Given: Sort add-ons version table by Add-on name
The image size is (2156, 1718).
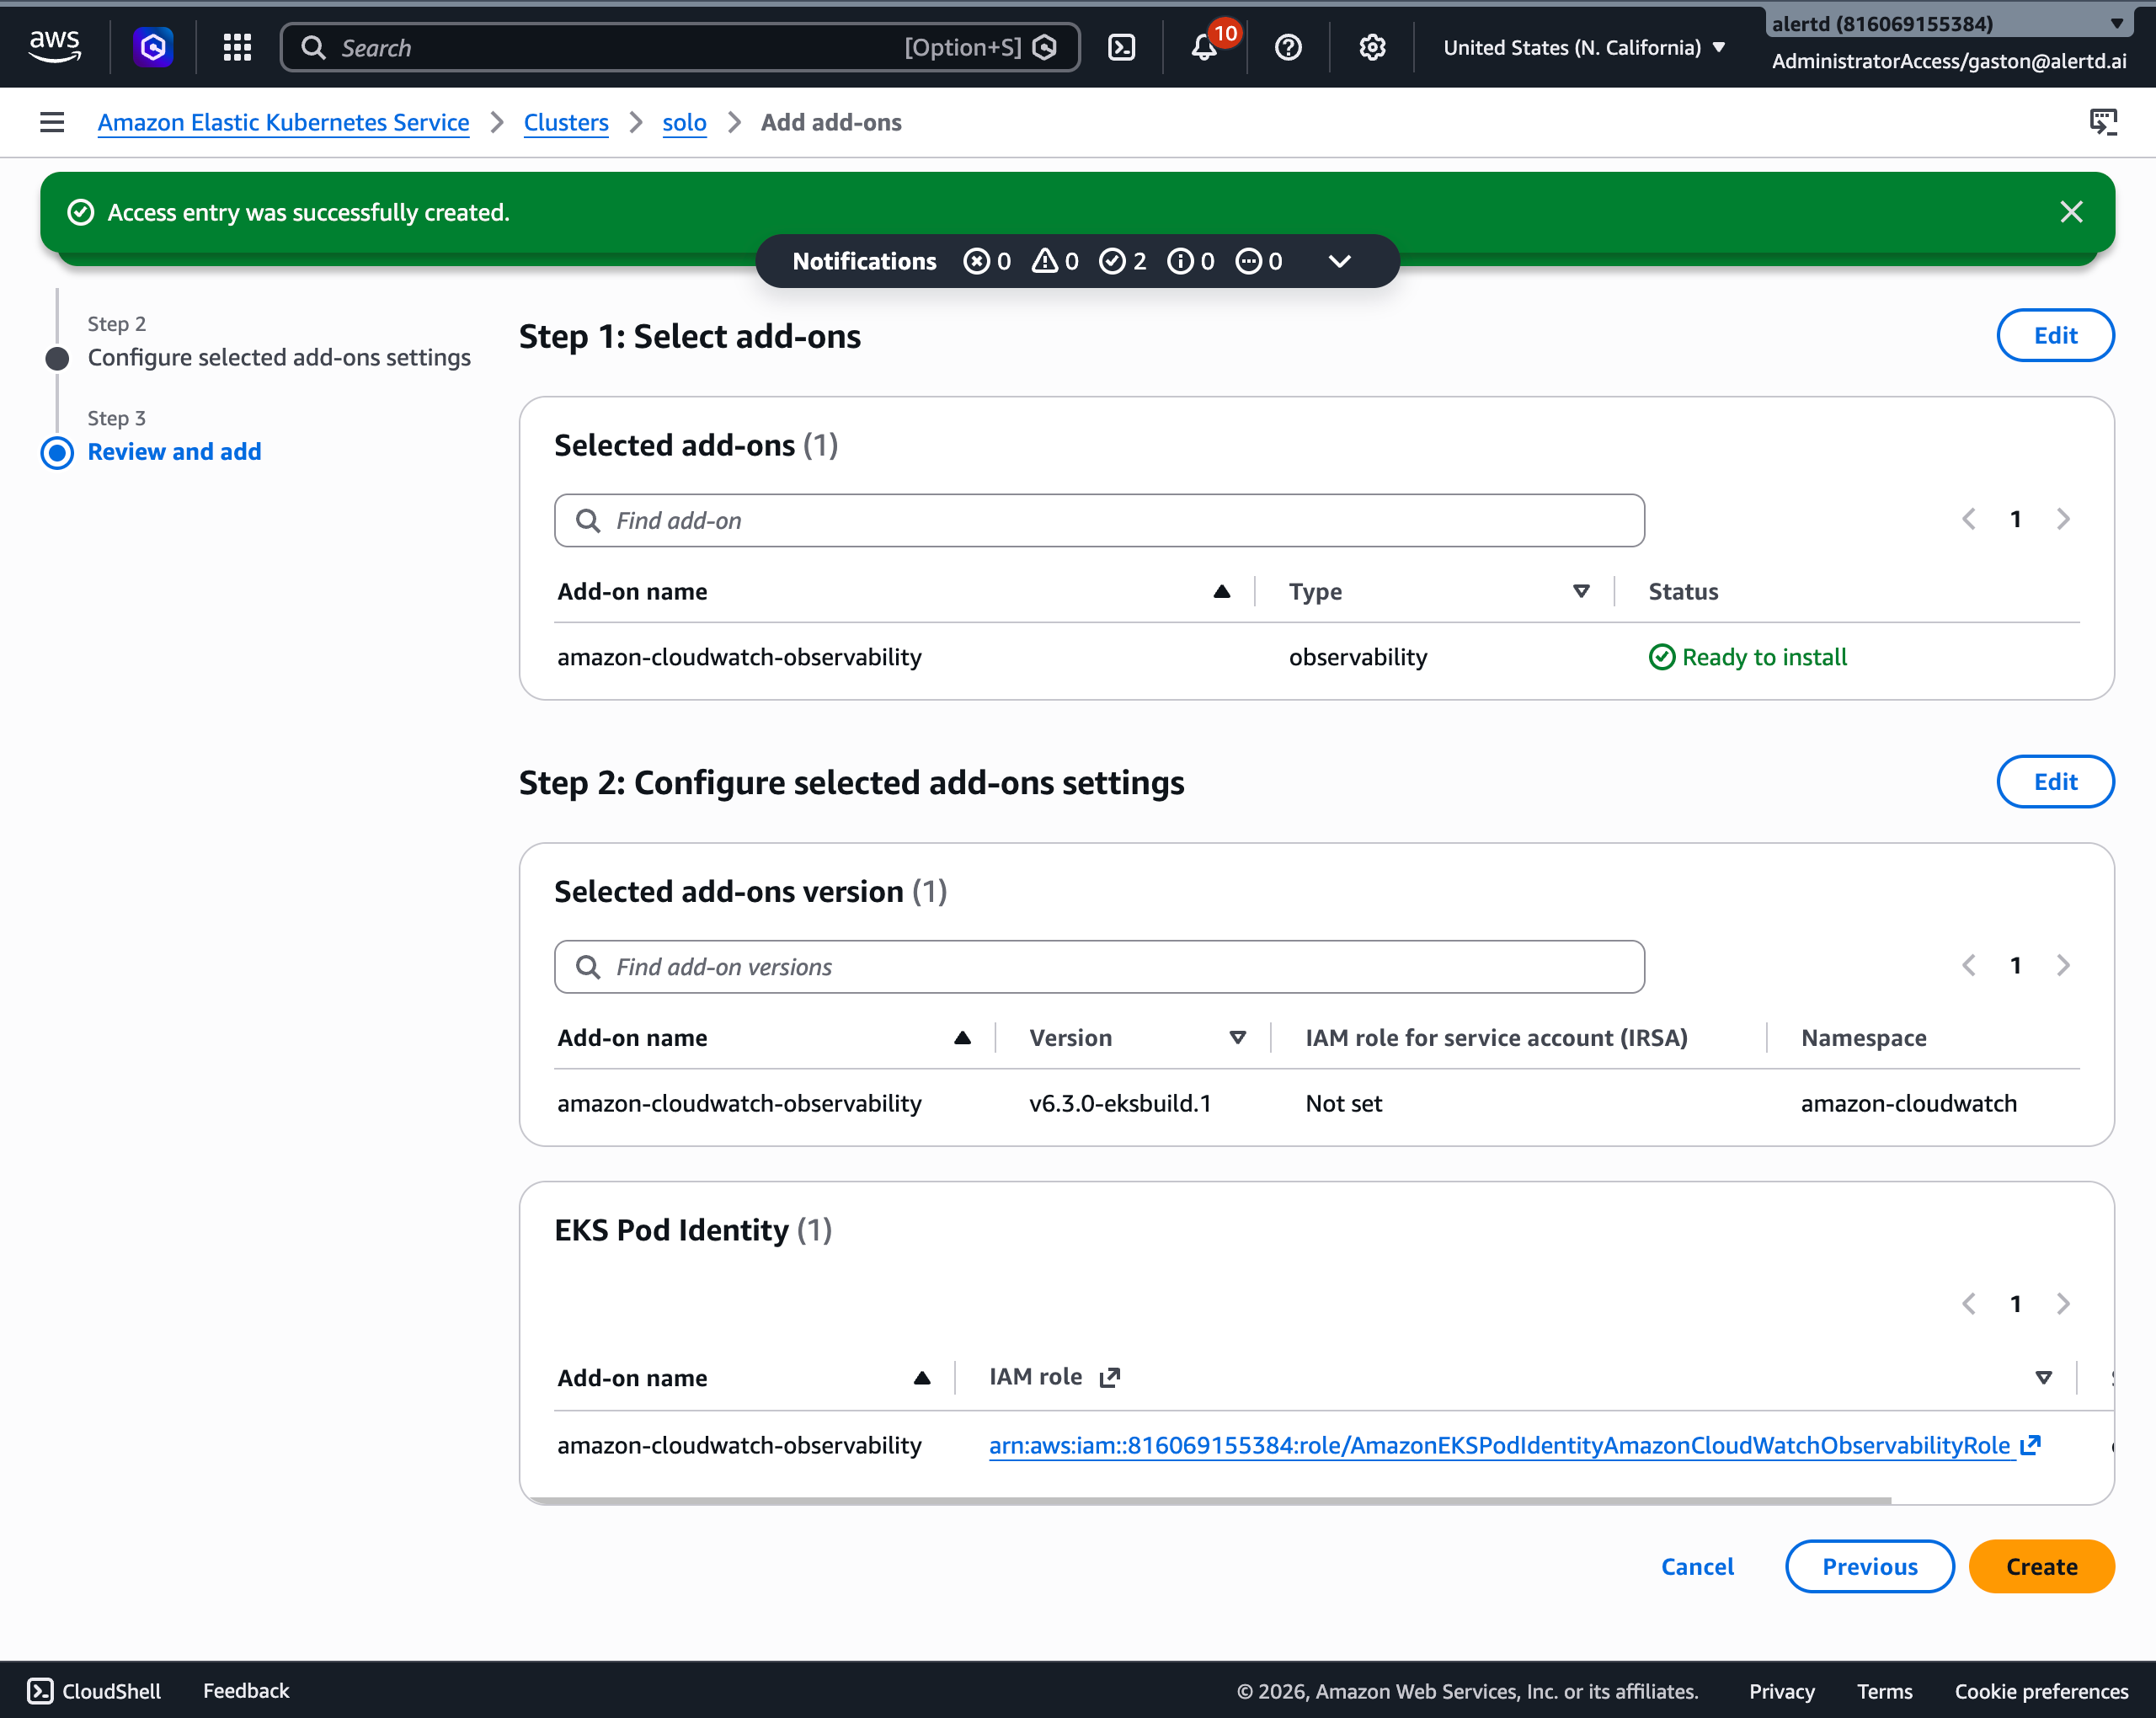Looking at the screenshot, I should tap(962, 1038).
